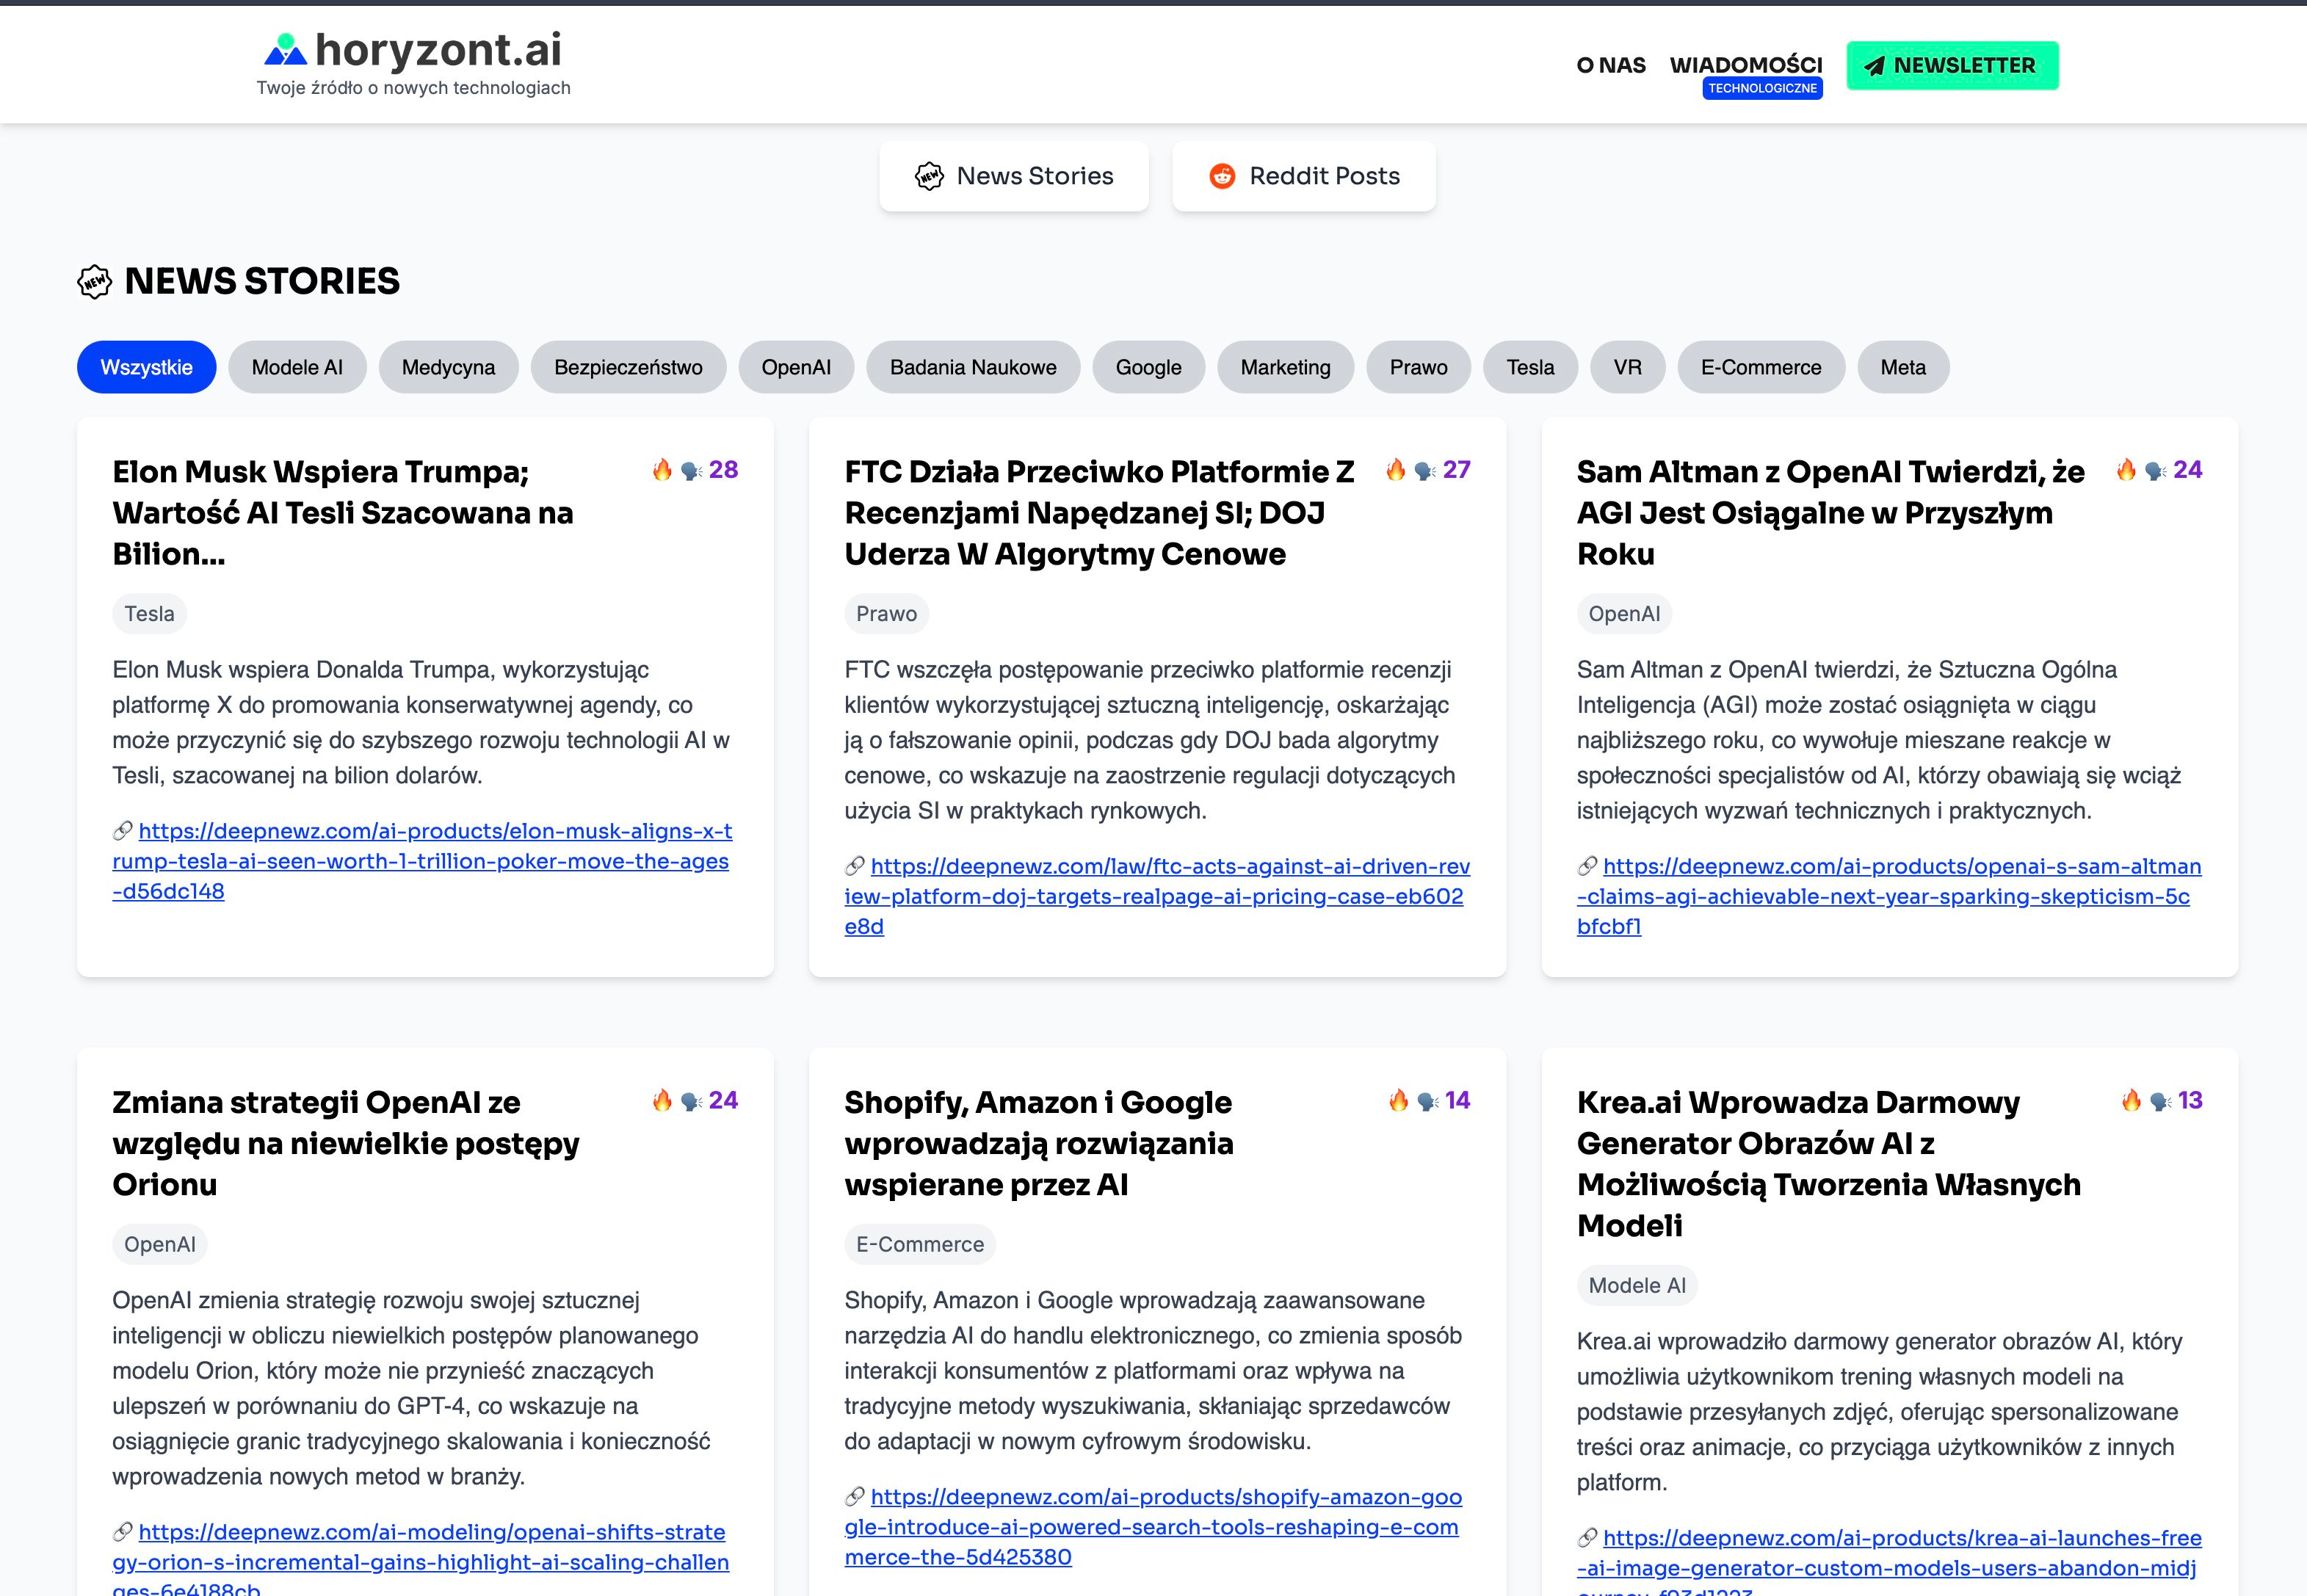Filter stories by Modele AI

click(297, 367)
